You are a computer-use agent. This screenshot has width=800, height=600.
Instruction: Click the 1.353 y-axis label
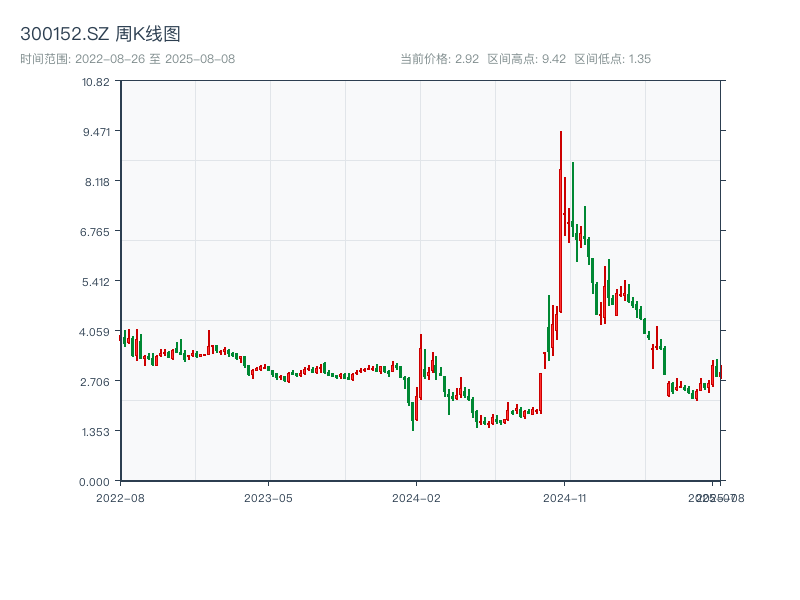(96, 431)
